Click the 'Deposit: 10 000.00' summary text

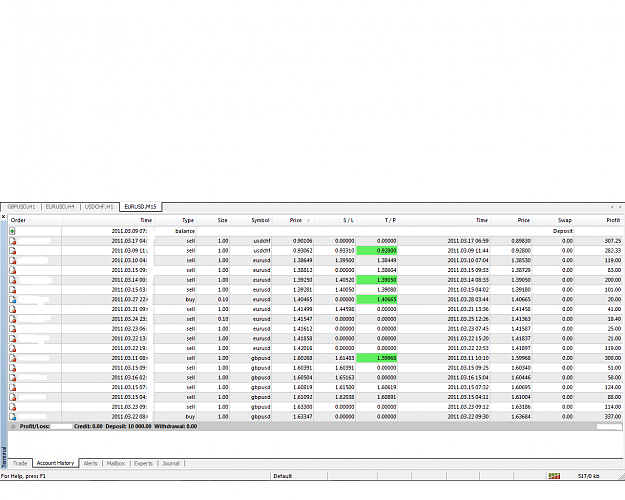[128, 426]
